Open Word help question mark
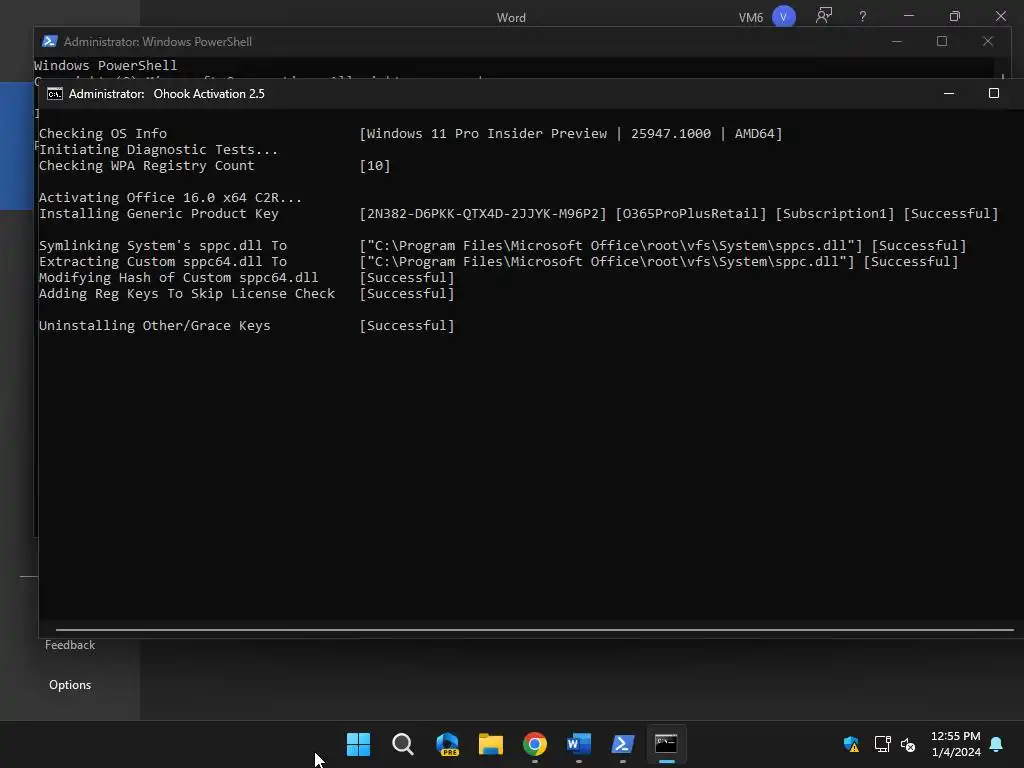Image resolution: width=1024 pixels, height=768 pixels. pos(863,16)
